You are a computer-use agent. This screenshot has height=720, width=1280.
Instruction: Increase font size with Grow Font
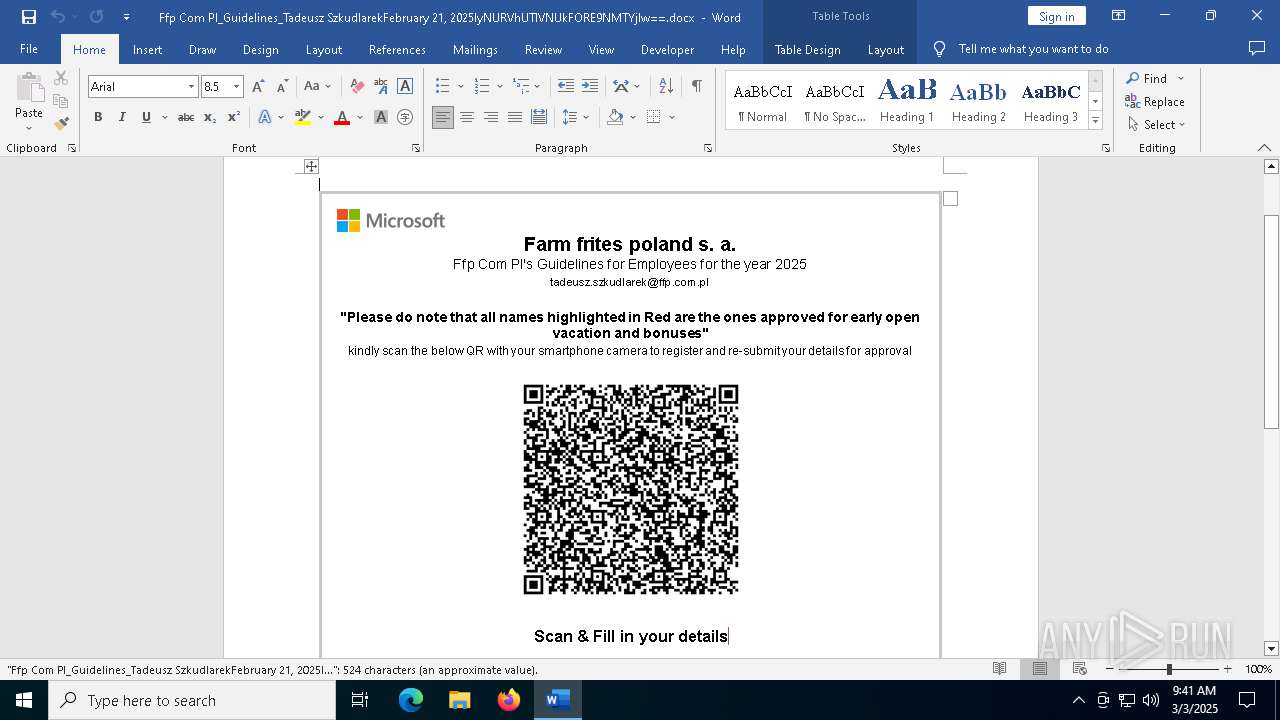click(x=258, y=87)
